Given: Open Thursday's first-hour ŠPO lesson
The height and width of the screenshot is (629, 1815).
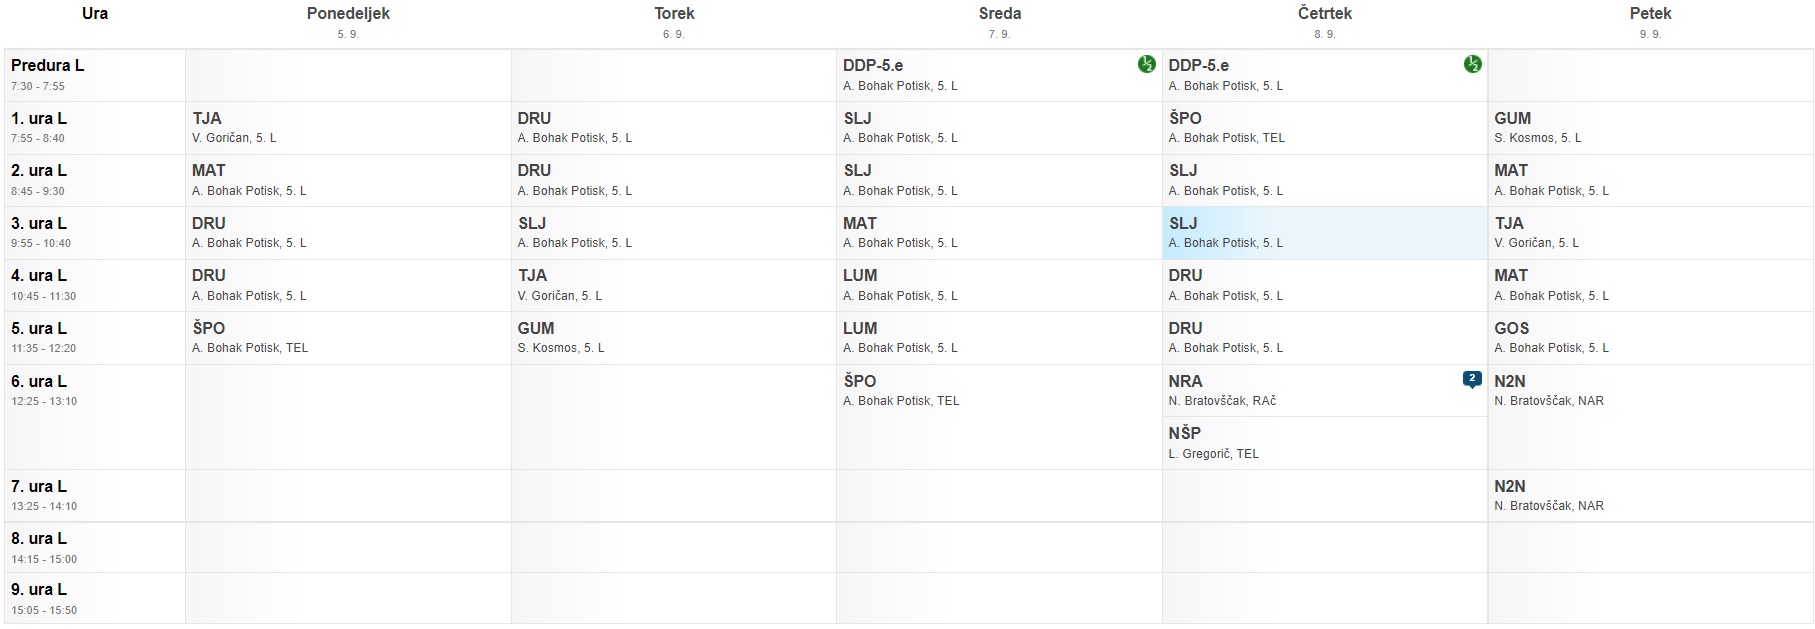Looking at the screenshot, I should click(1325, 128).
